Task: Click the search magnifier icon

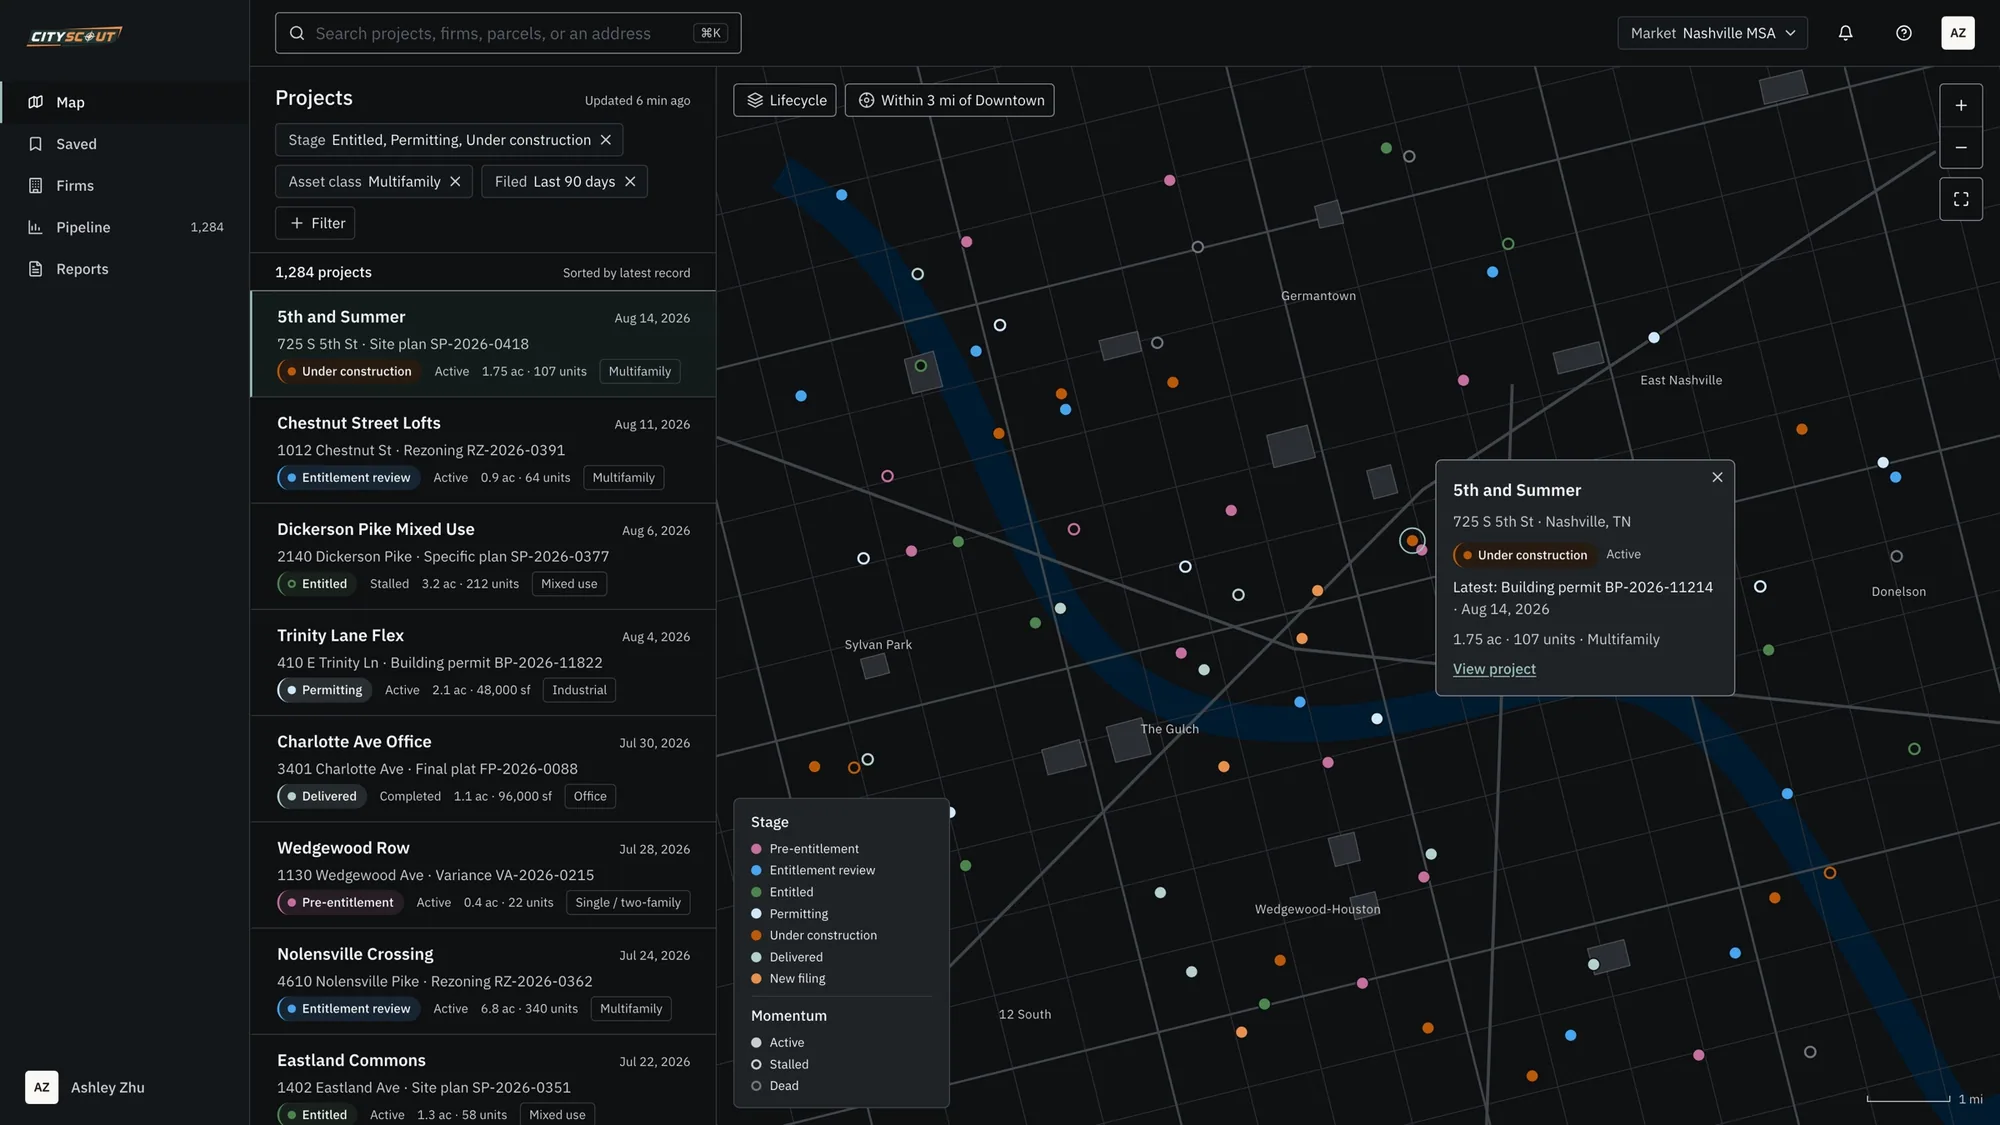Action: click(297, 33)
